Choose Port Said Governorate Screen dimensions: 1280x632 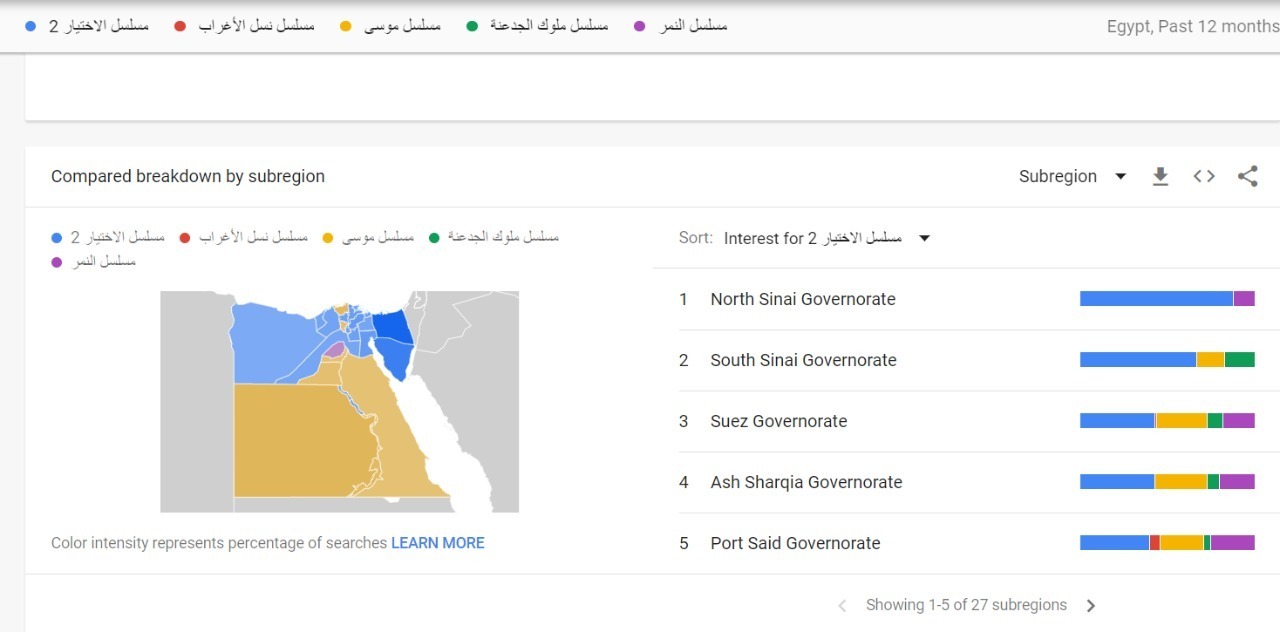pos(795,543)
